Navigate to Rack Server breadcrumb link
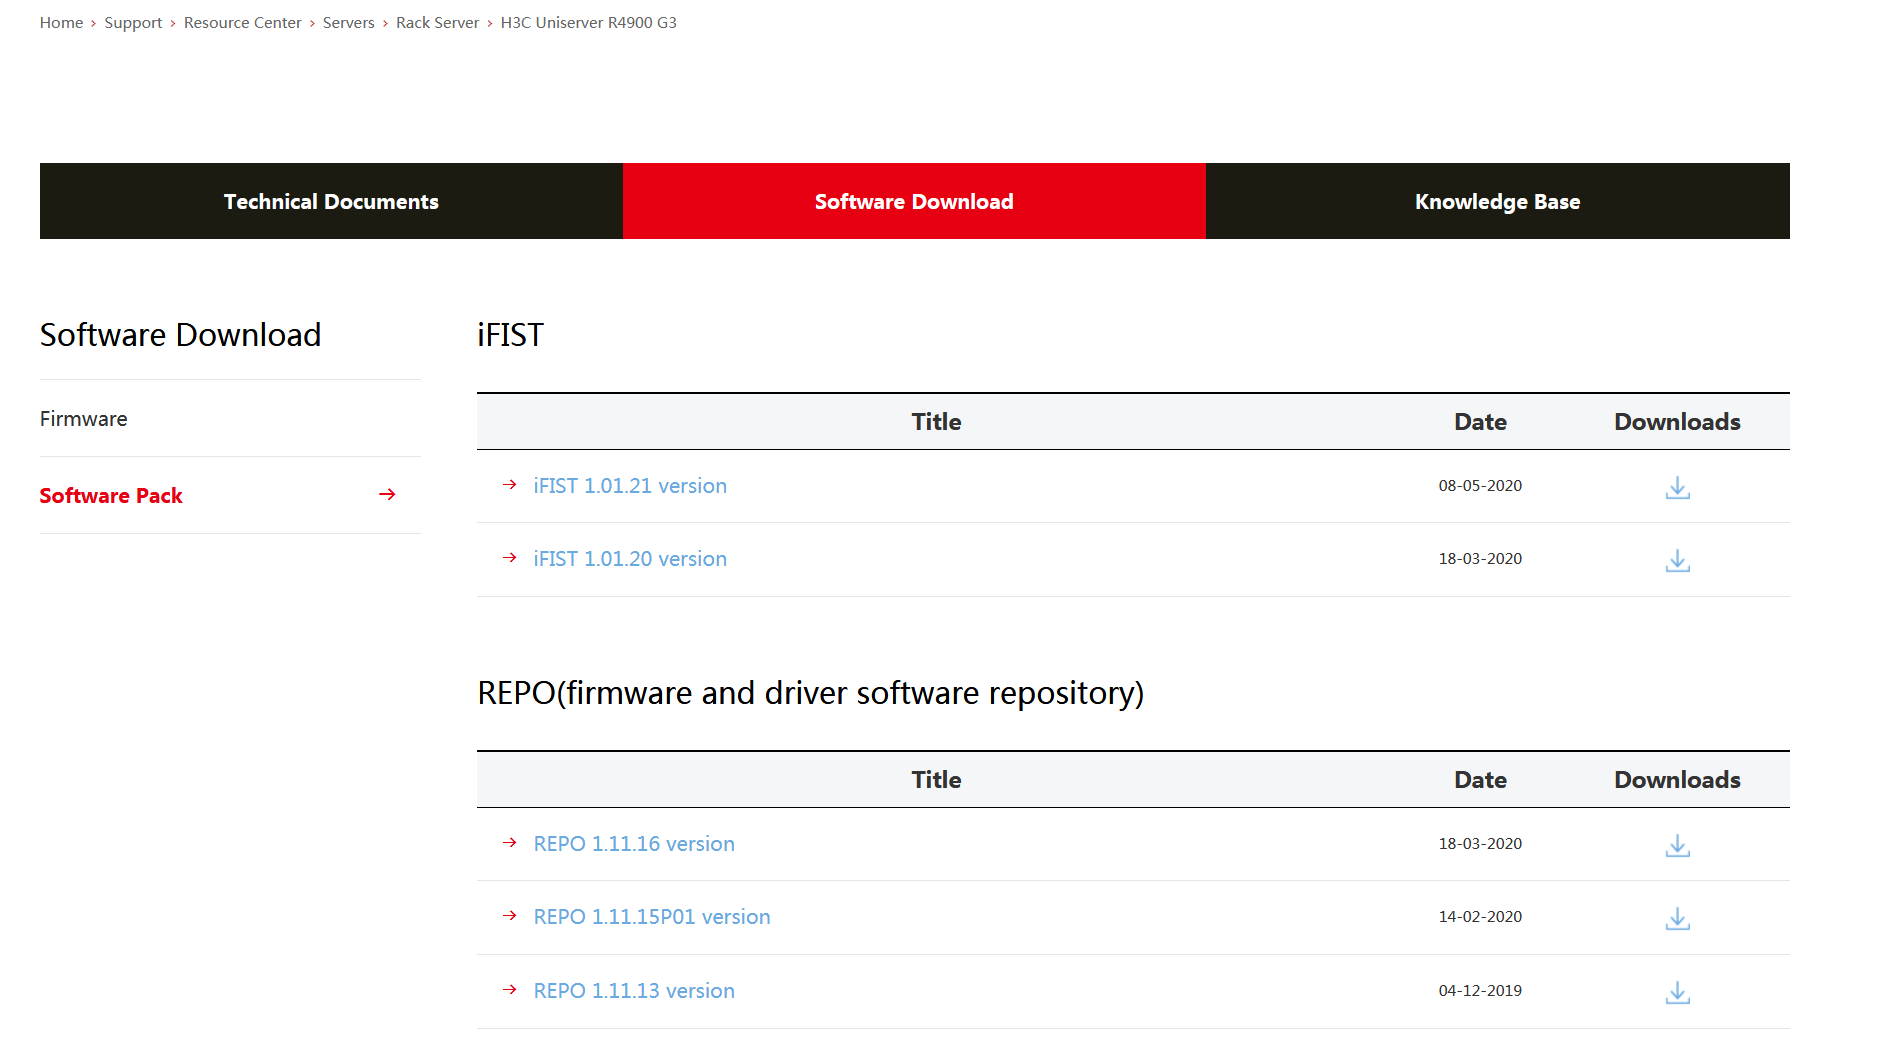 point(437,22)
